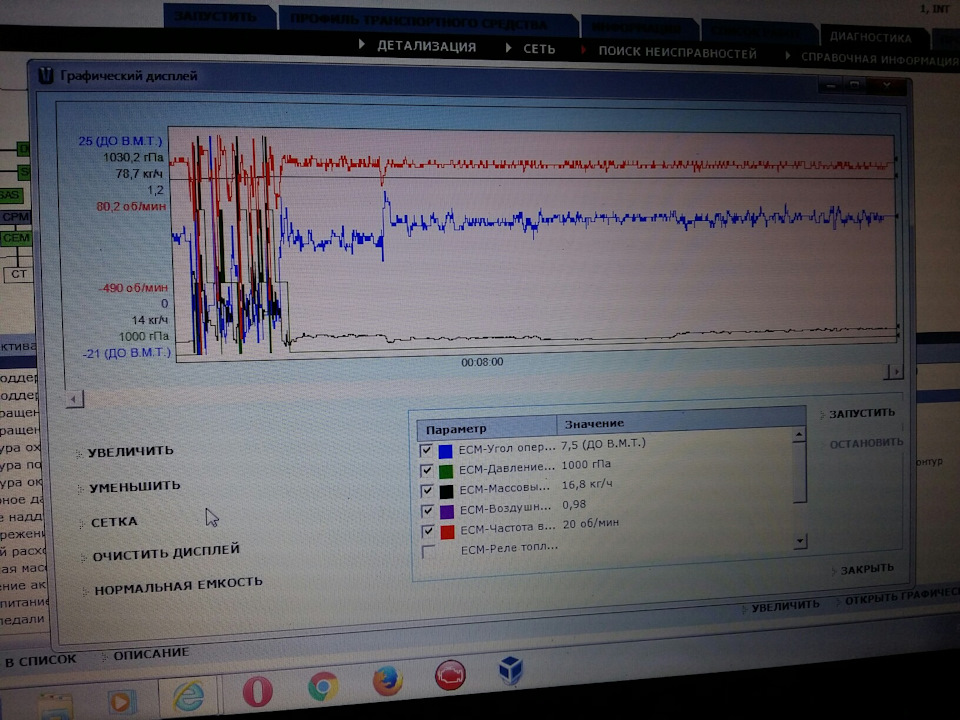Click axis label -490 об/мин
Screen dimensions: 960x720
133,287
